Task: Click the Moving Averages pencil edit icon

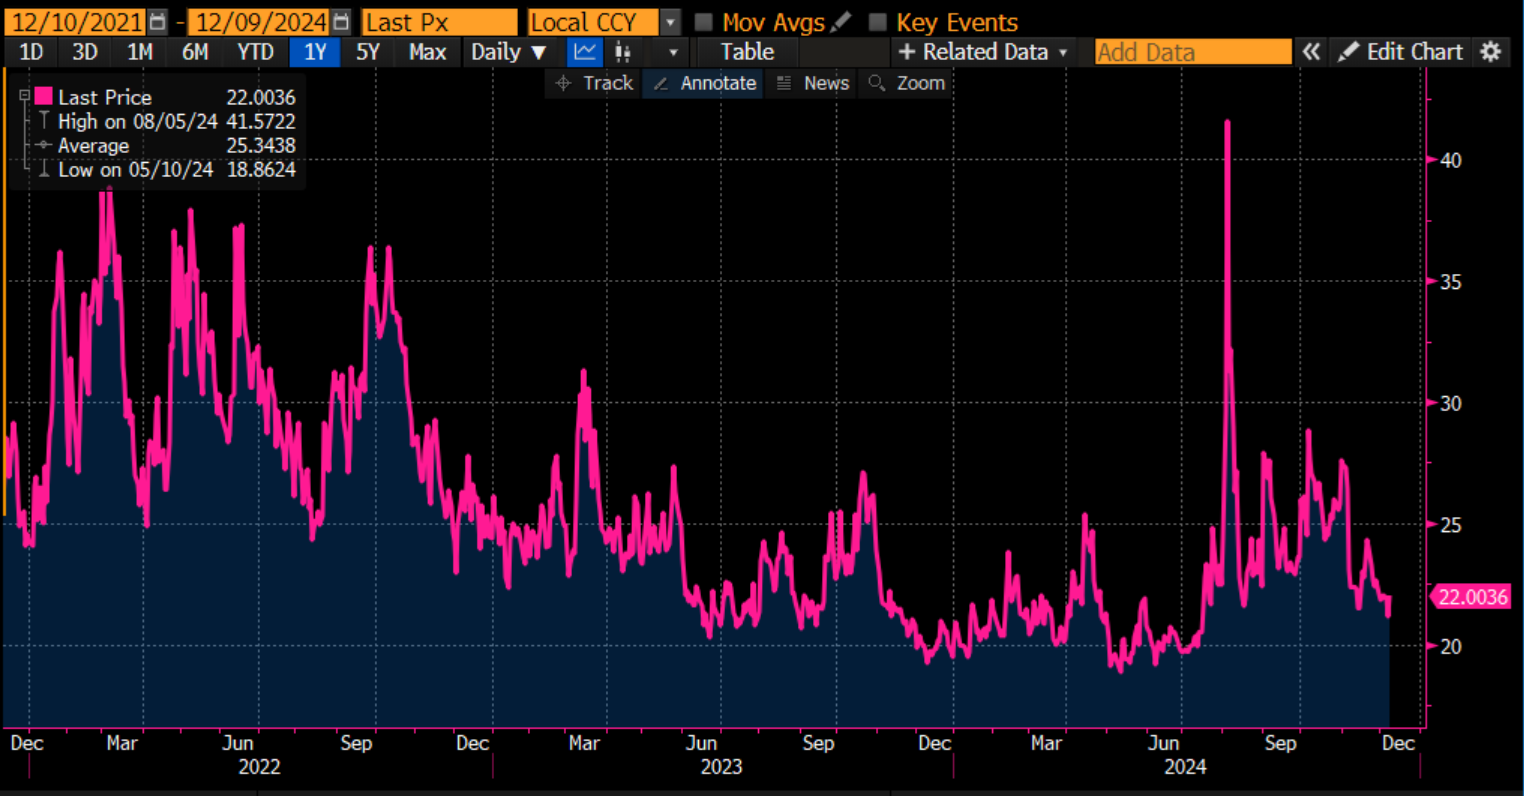Action: 841,22
